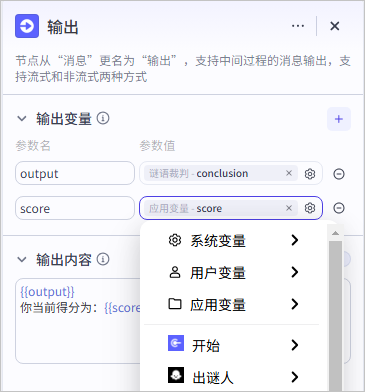Select 开始 node in the variable menu

(233, 345)
